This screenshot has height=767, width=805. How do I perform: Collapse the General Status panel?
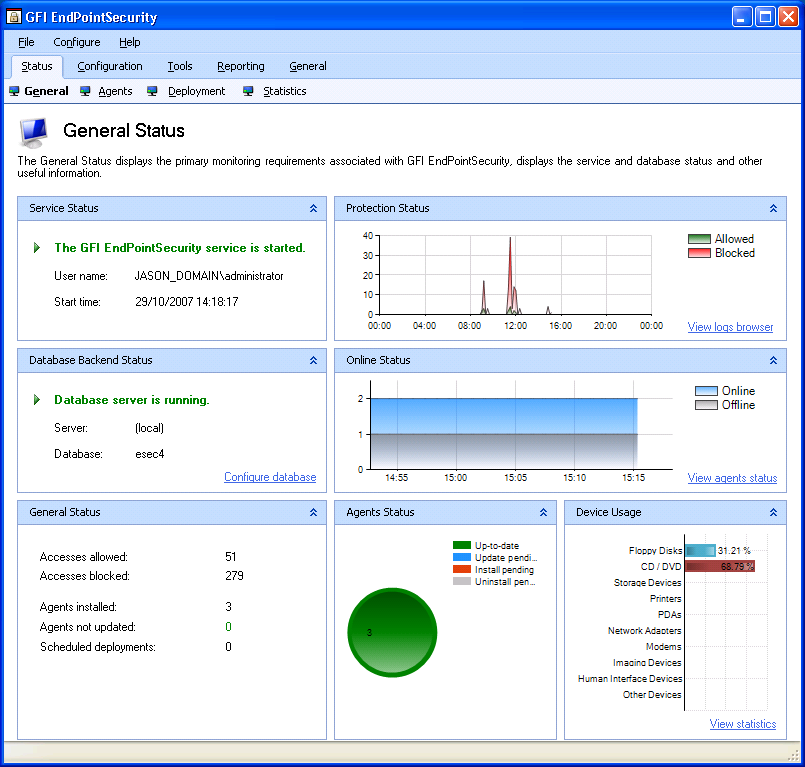pyautogui.click(x=314, y=512)
